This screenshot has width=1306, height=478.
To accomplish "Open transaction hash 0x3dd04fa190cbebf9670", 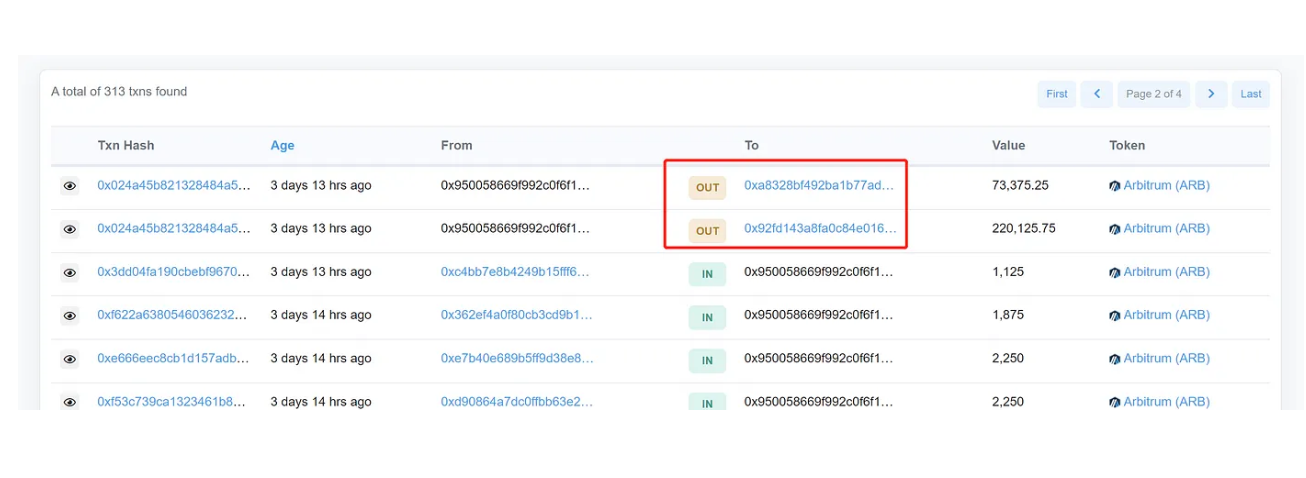I will tap(173, 272).
